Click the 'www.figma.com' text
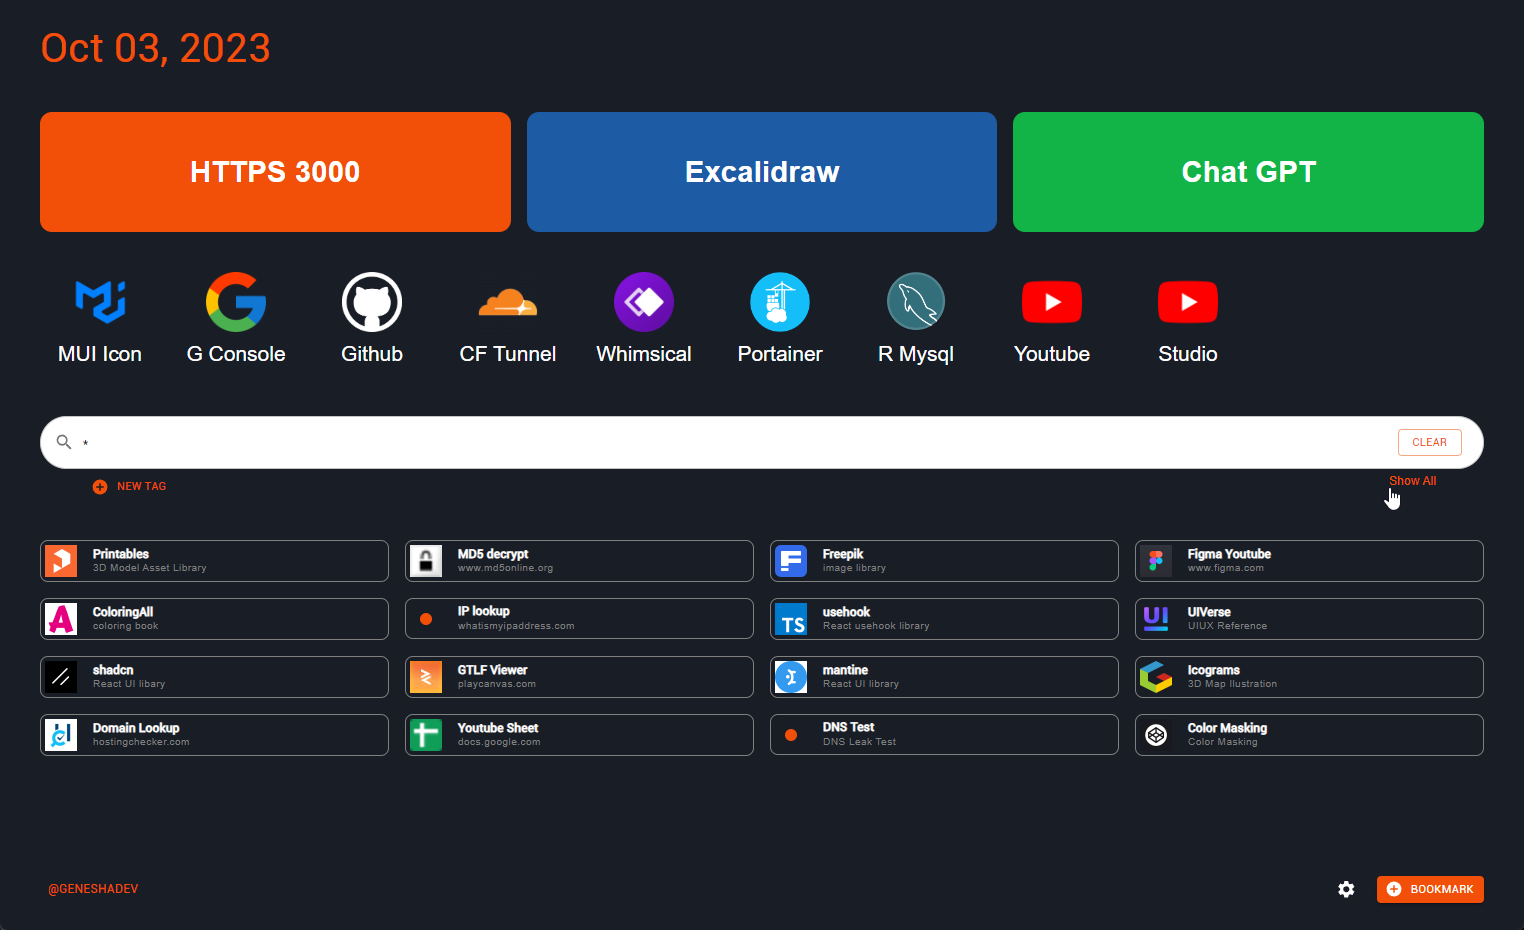Screen dimensions: 1524x930 [1226, 568]
